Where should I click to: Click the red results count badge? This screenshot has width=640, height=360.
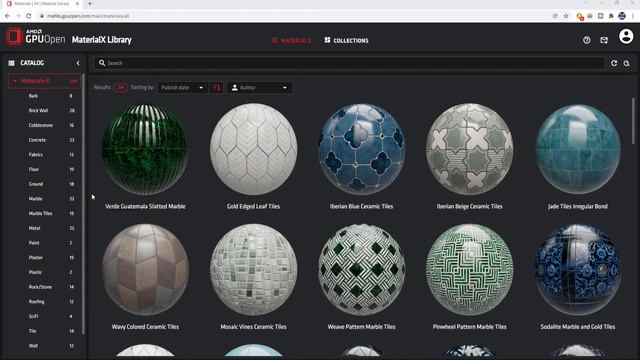120,87
